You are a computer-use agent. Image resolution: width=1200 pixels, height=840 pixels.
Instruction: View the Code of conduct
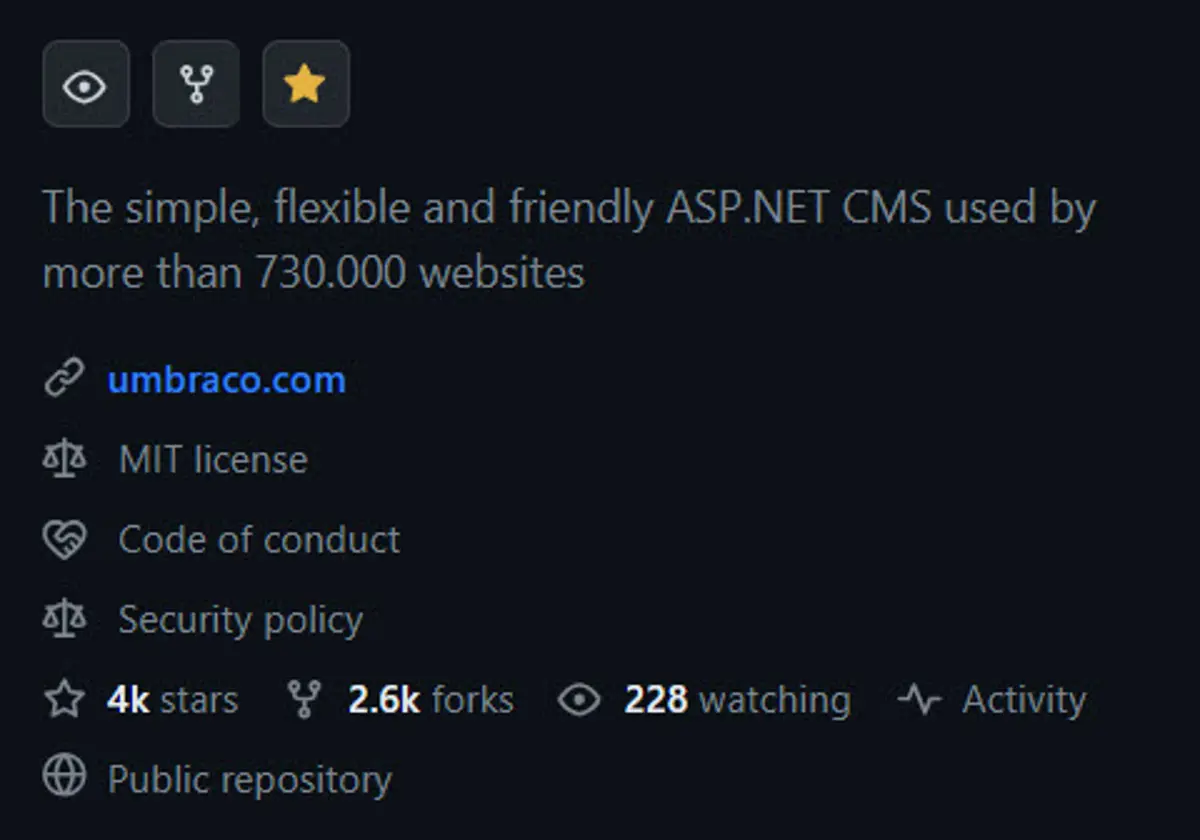click(259, 540)
